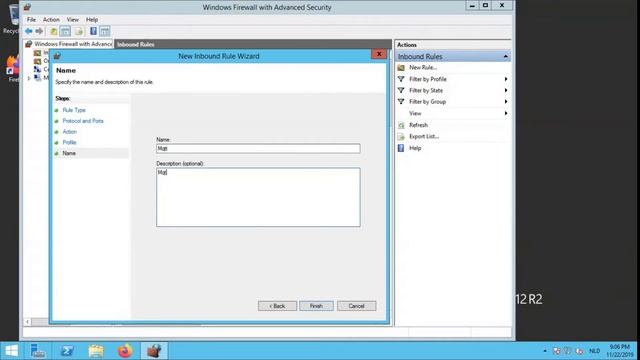Click the Connection Security Rules tree icon
The width and height of the screenshot is (640, 360).
(38, 69)
